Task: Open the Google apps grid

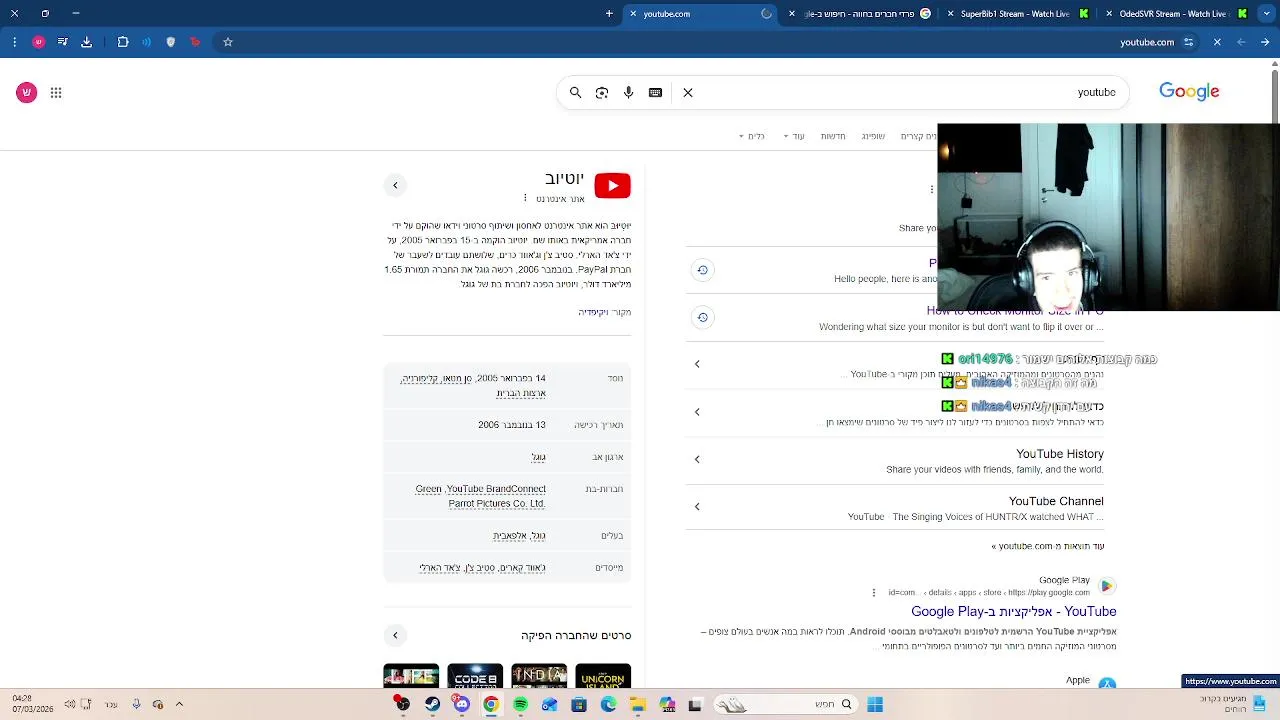Action: (56, 92)
